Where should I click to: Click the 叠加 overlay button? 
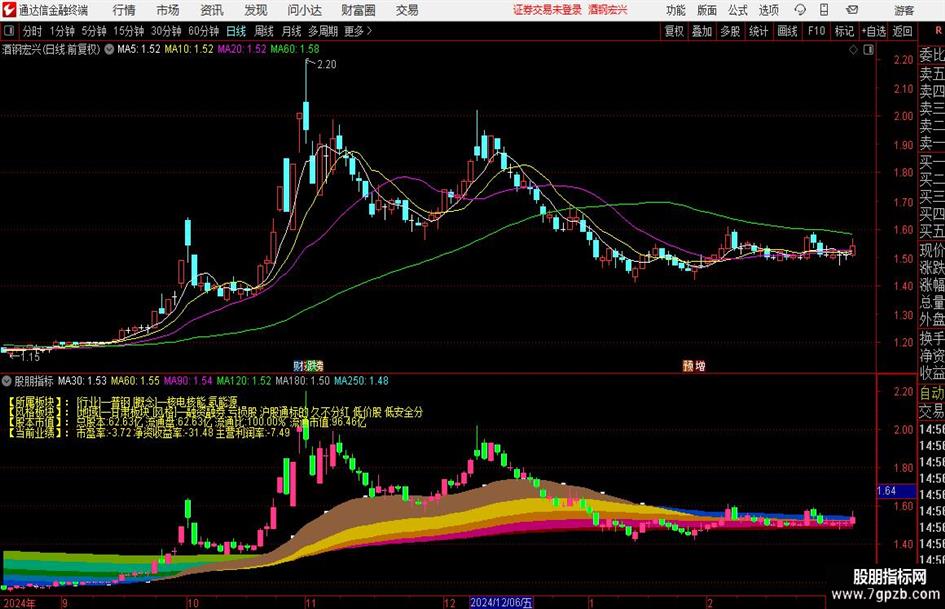coord(702,31)
